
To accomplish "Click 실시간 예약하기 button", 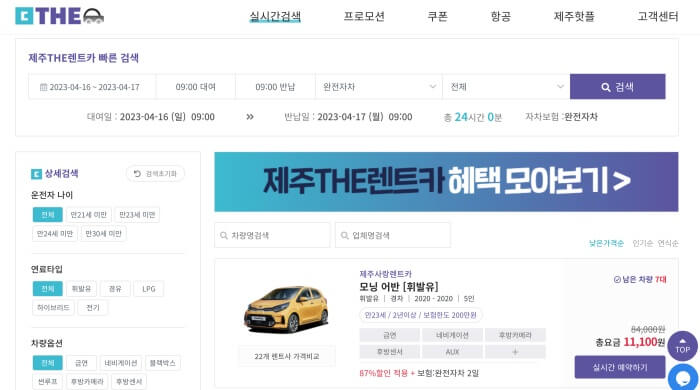I will [x=620, y=367].
